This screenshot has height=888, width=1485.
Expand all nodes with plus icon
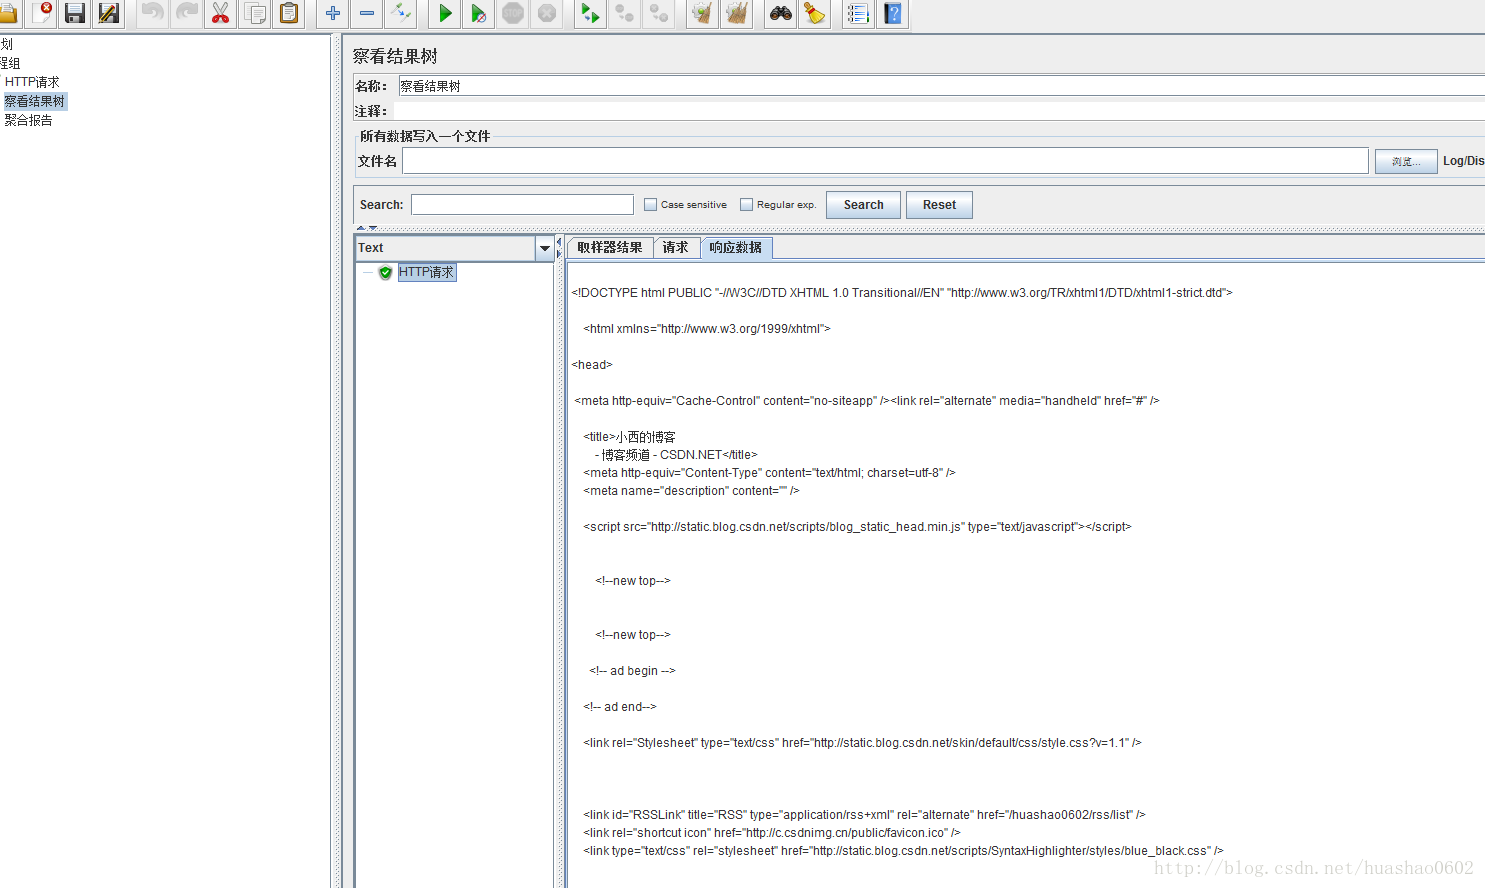333,13
